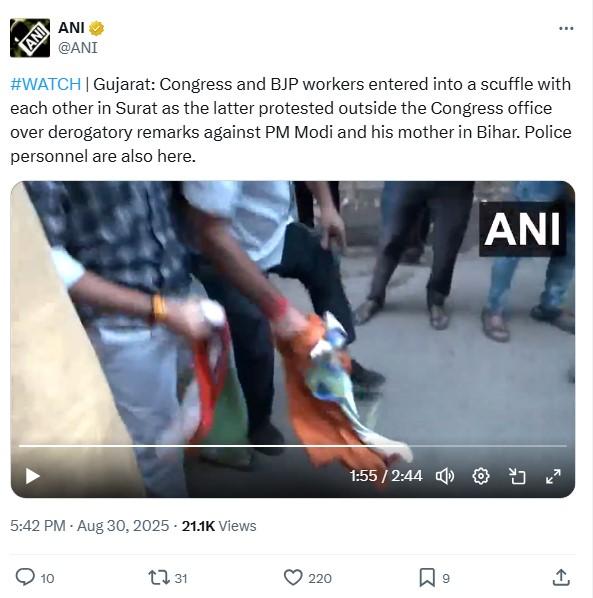Image resolution: width=593 pixels, height=598 pixels.
Task: Open the ANI profile avatar
Action: (x=30, y=38)
